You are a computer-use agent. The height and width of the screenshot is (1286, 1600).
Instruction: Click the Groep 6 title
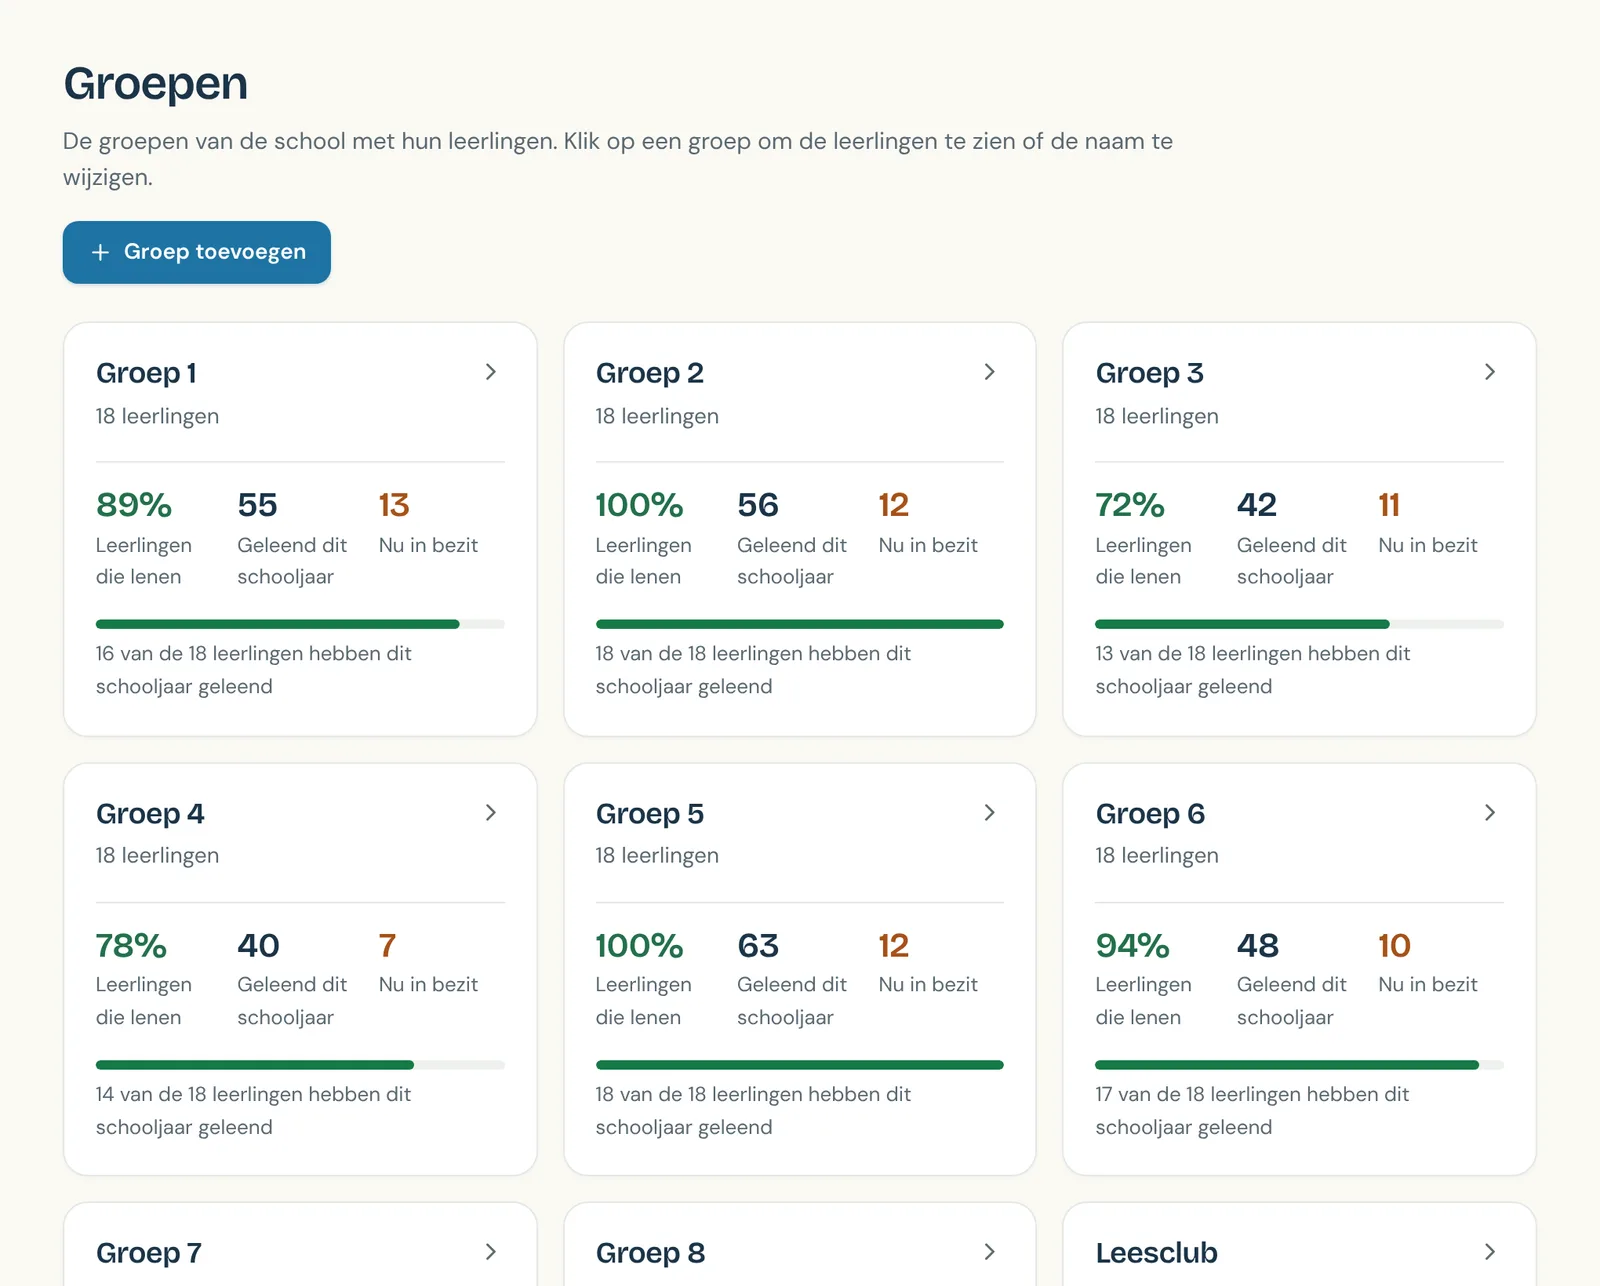click(x=1150, y=814)
